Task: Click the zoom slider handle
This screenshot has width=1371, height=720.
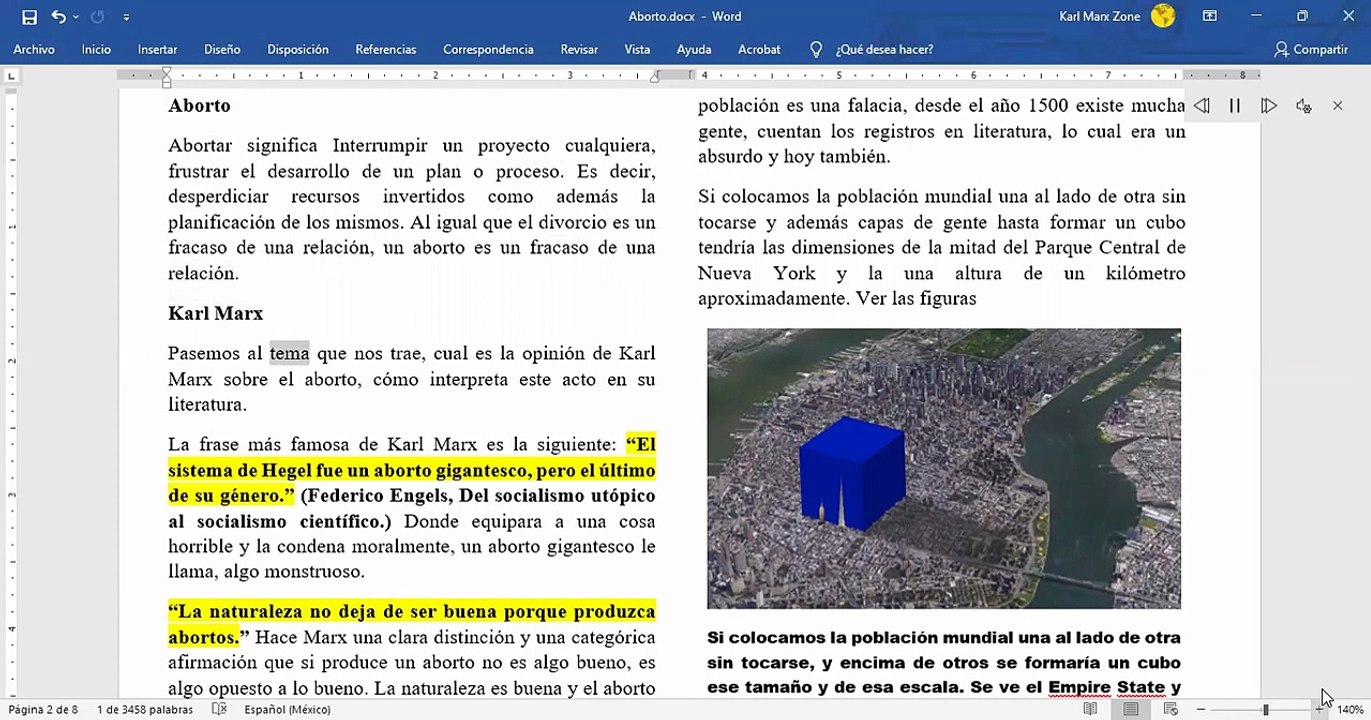Action: [1265, 709]
